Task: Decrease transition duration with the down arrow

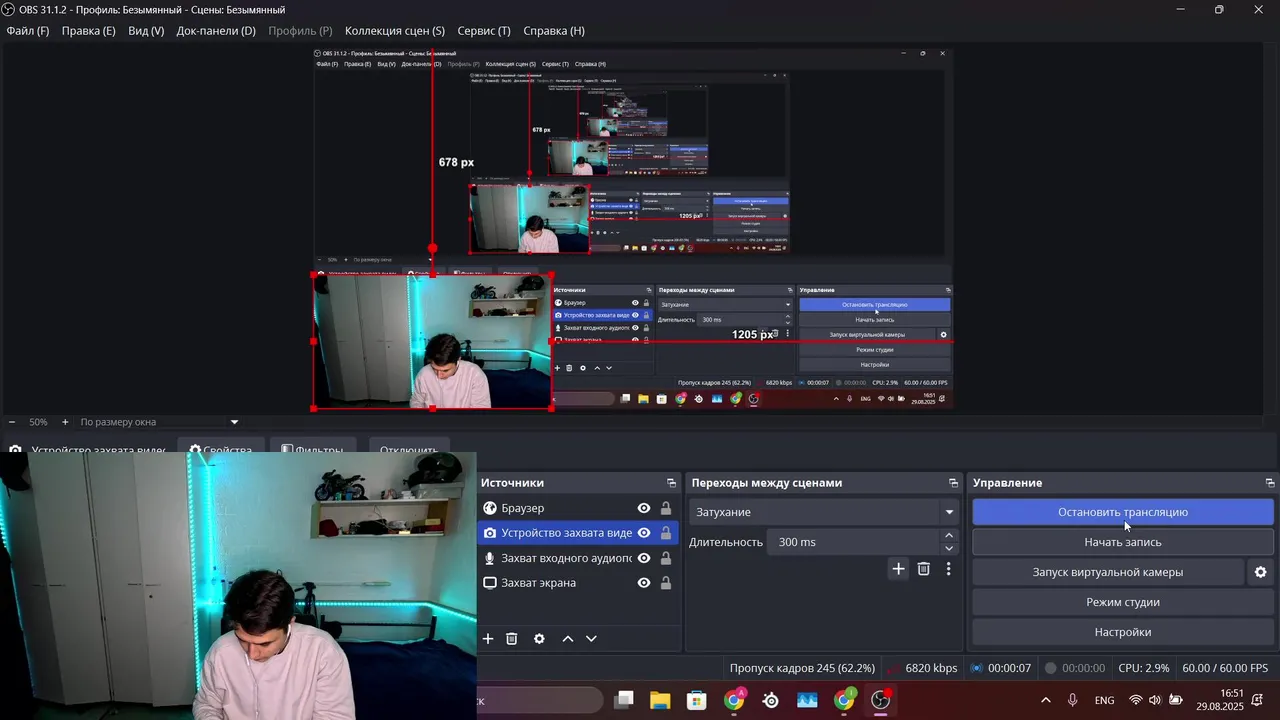Action: coord(949,548)
